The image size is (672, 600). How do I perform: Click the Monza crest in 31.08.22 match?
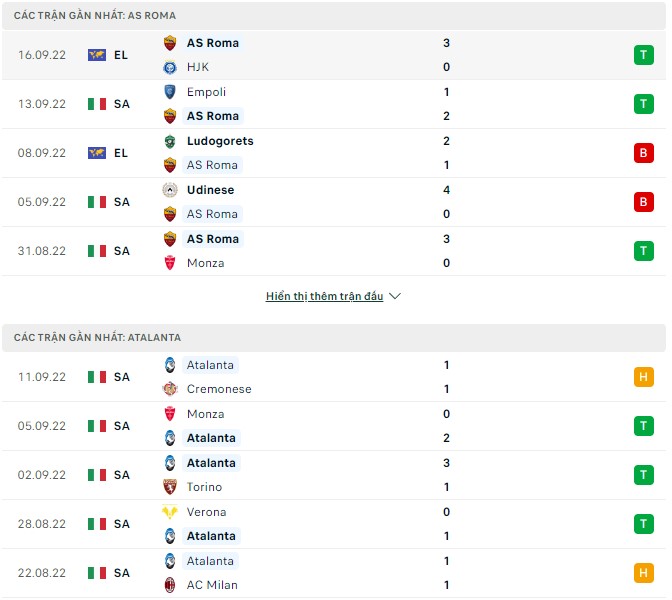(170, 263)
